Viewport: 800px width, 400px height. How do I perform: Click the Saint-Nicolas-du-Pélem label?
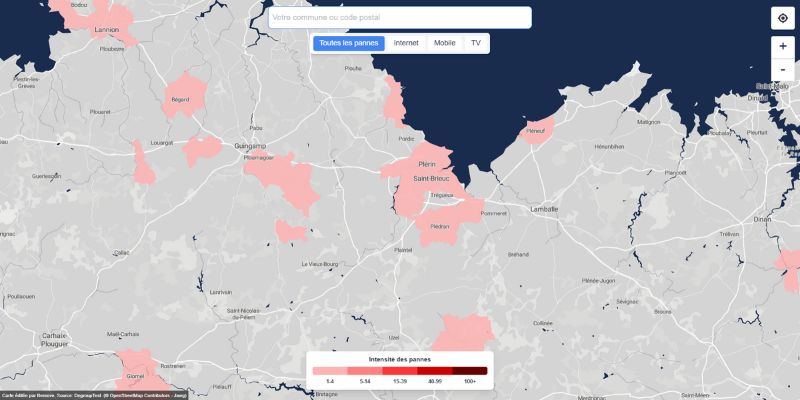tap(244, 313)
